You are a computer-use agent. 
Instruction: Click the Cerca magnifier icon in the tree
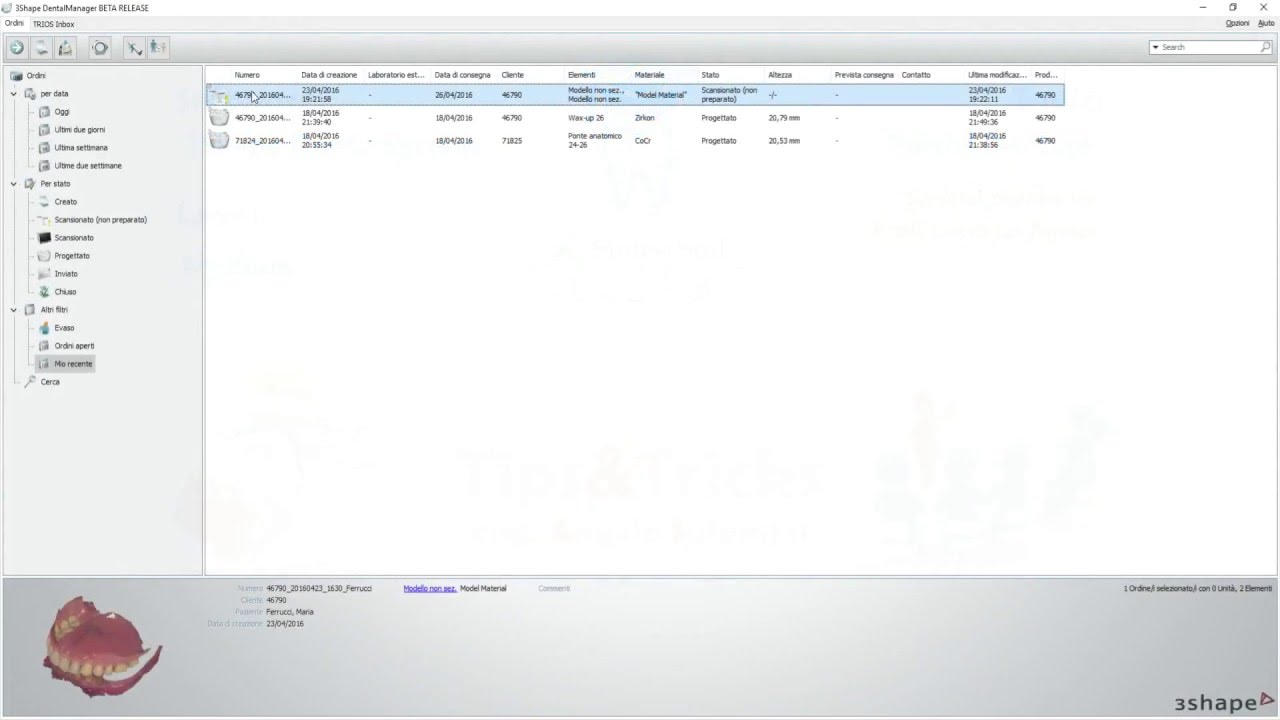coord(30,382)
